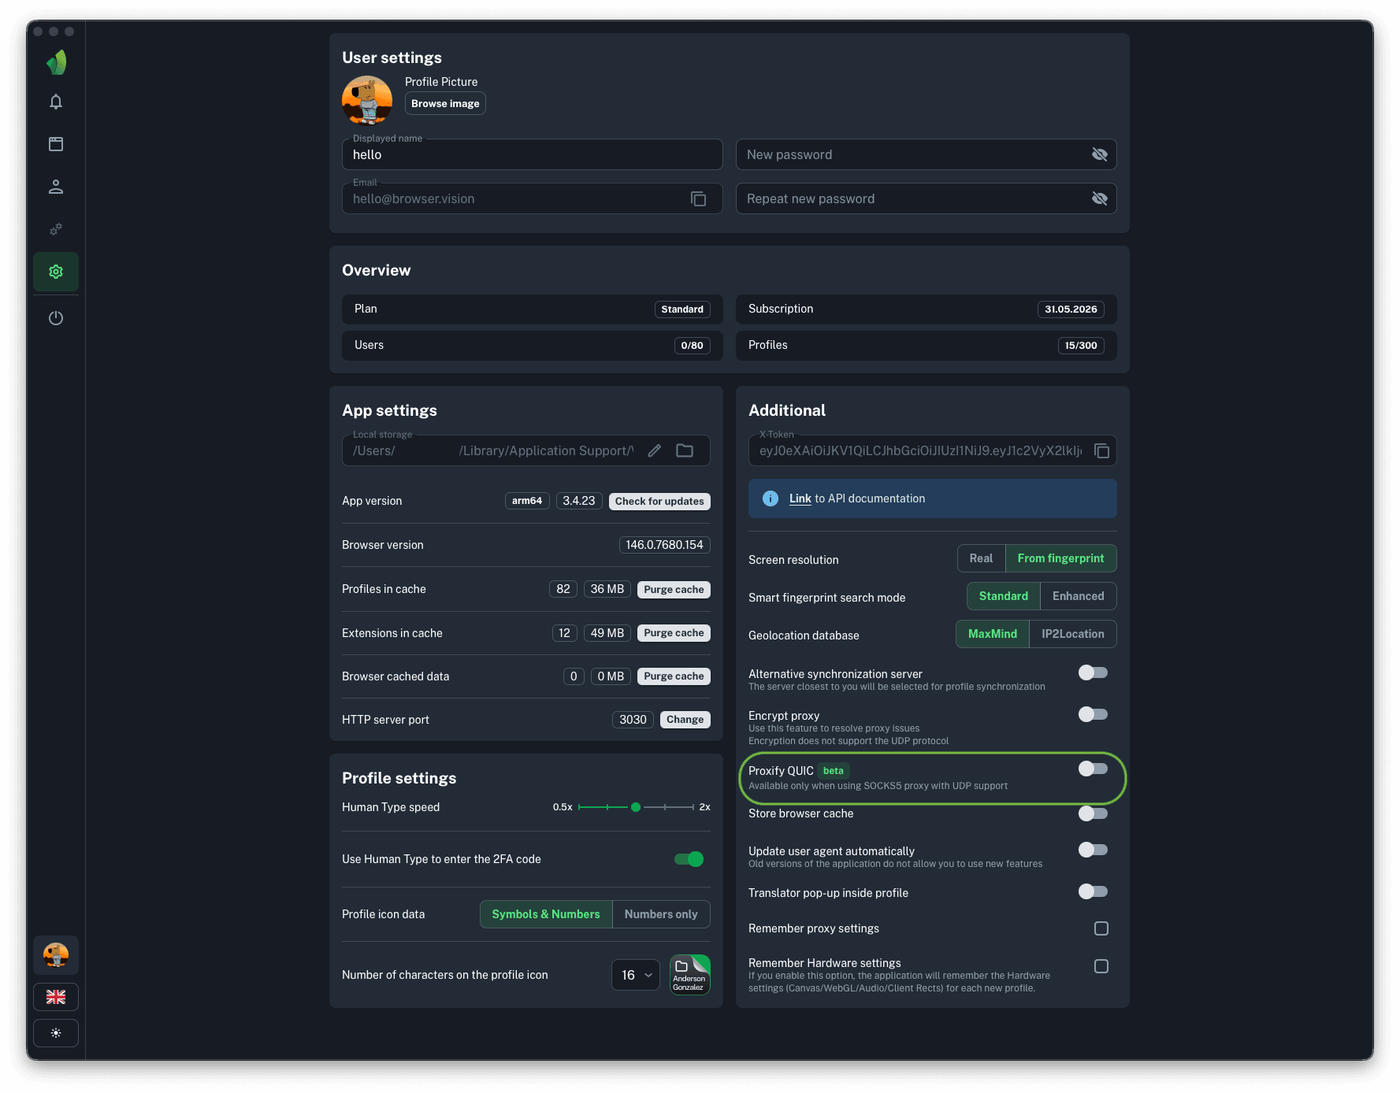This screenshot has width=1400, height=1093.
Task: Disable Human Type for 2FA code toggle
Action: 689,859
